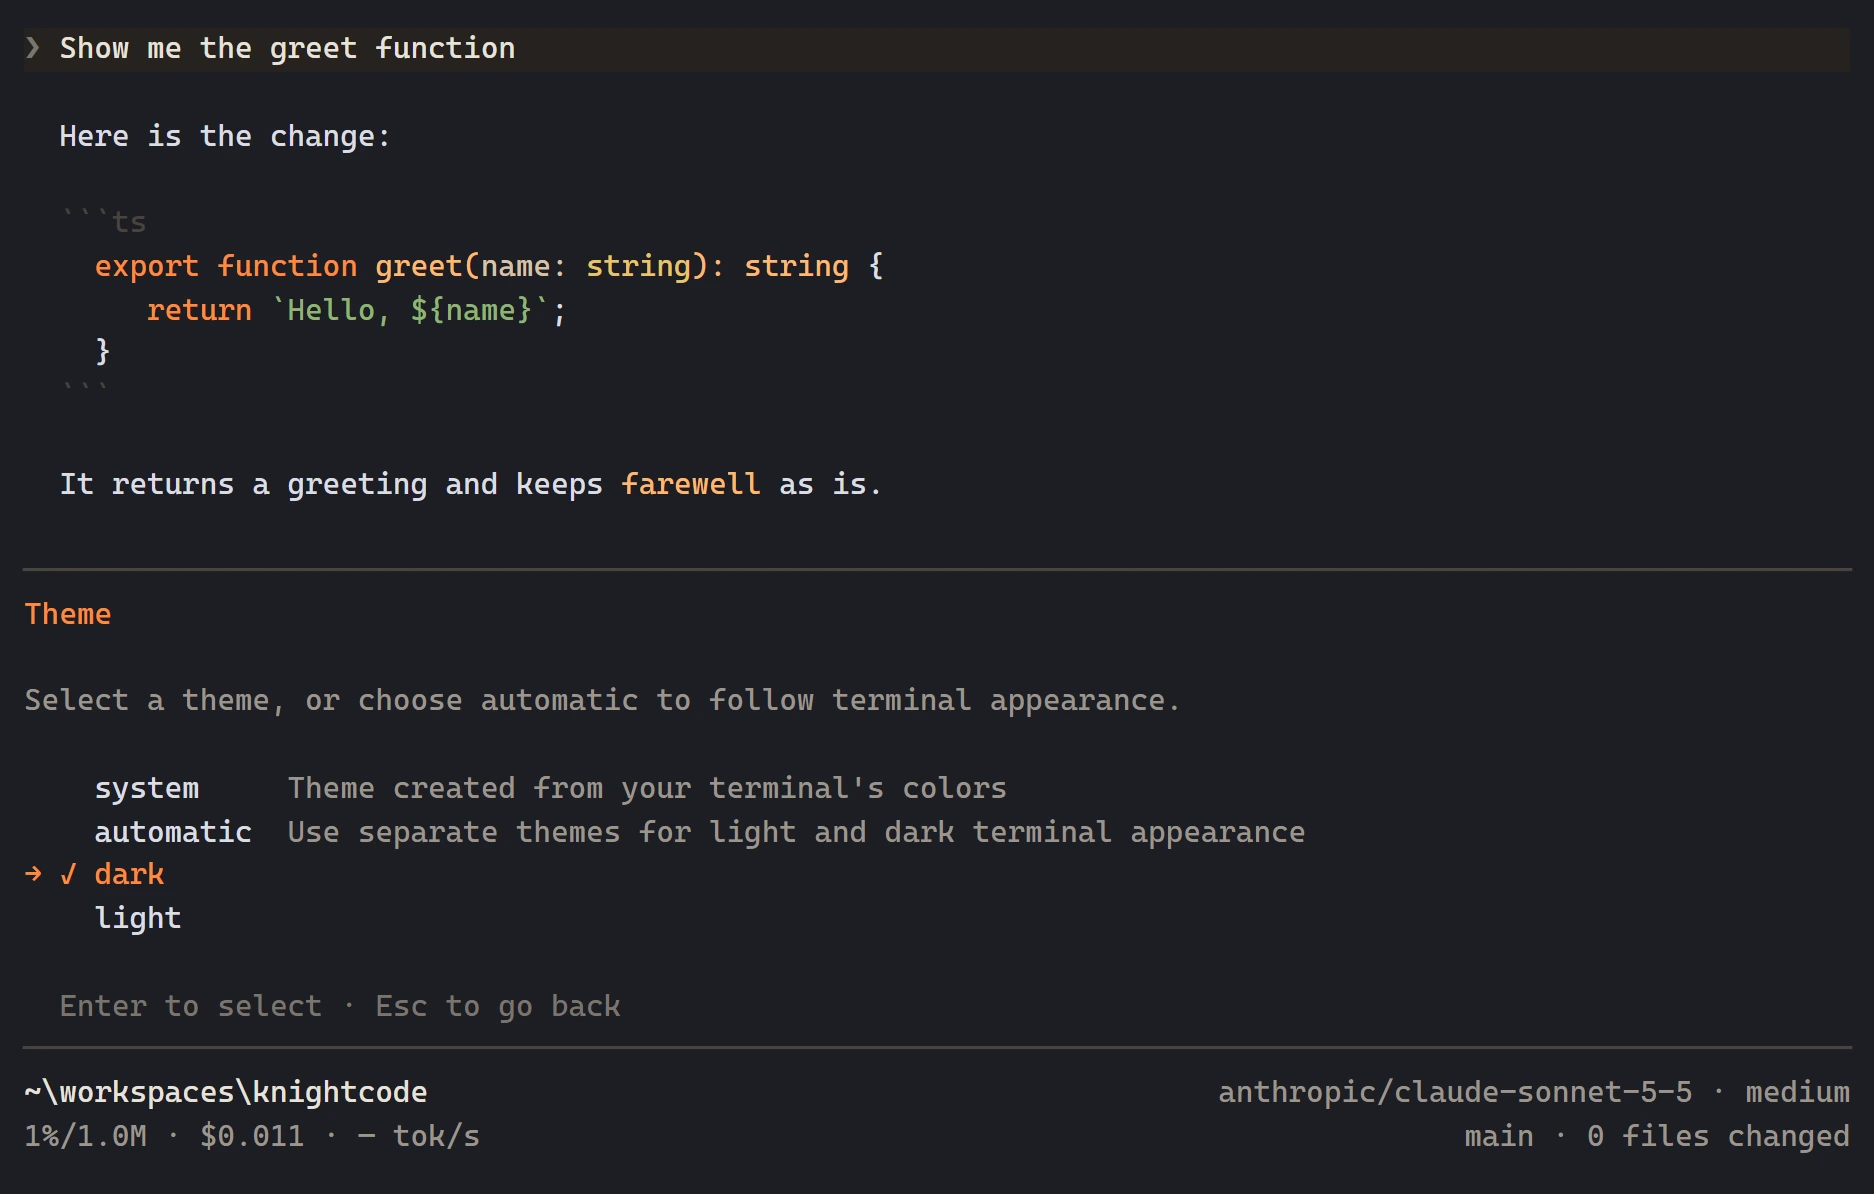Click 'Select a theme, or choose automatic' description
Viewport: 1874px width, 1194px height.
602,700
